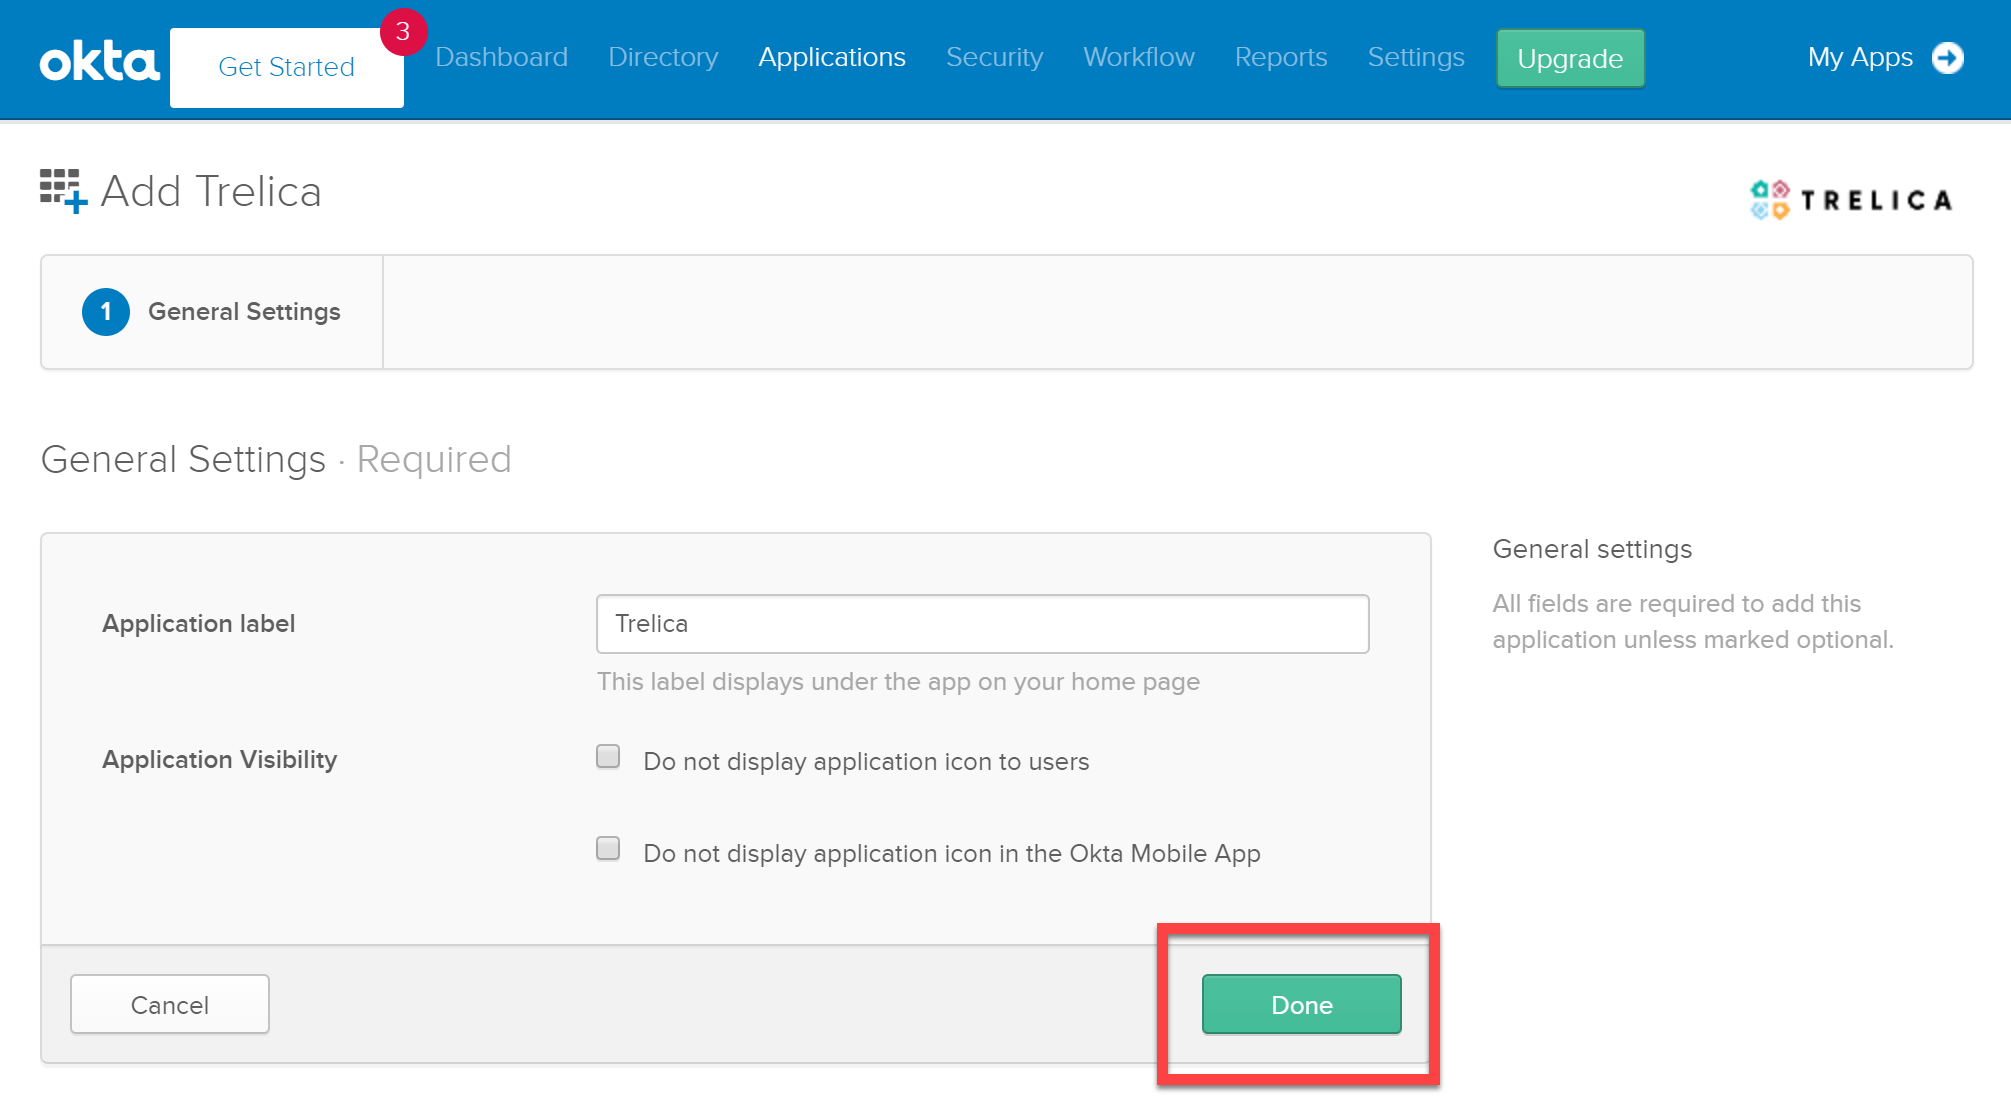Viewport: 2011px width, 1120px height.
Task: Click the Application label text field
Action: [x=982, y=624]
